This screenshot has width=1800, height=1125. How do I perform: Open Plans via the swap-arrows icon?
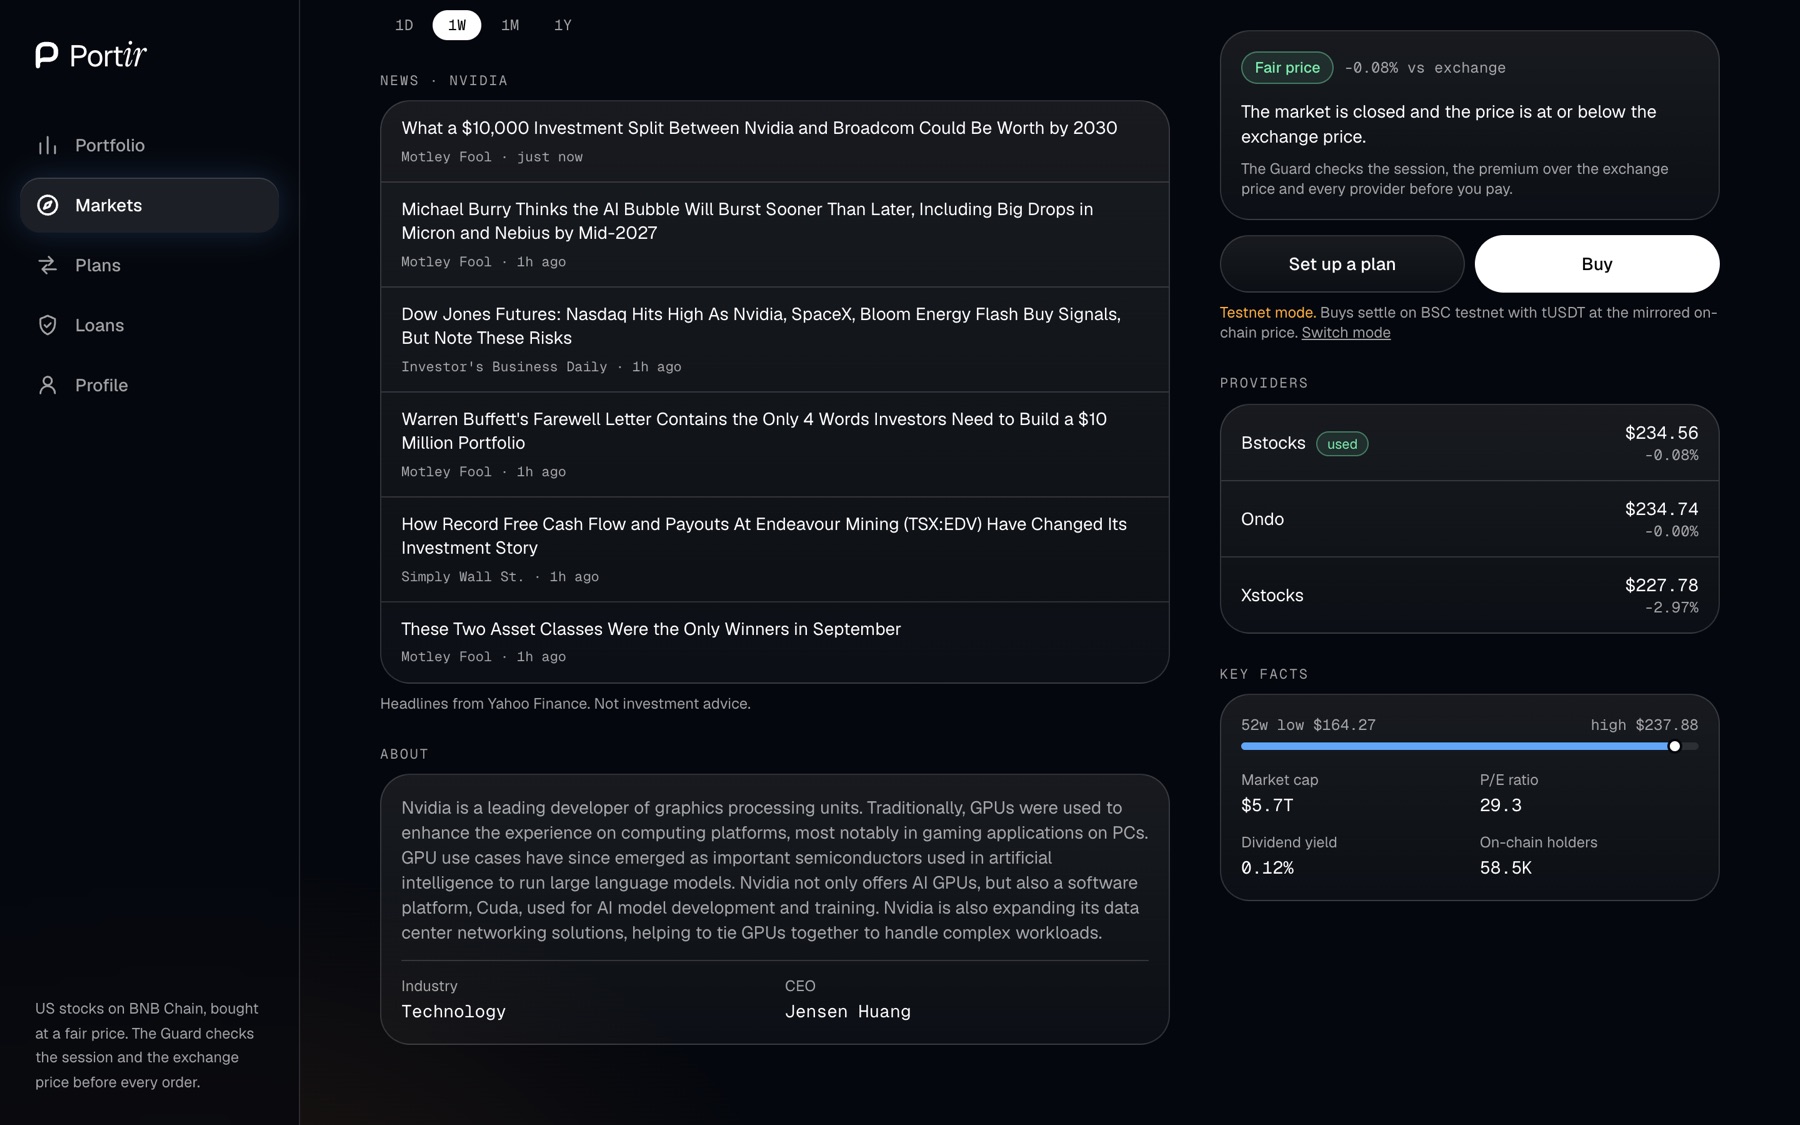pos(47,265)
